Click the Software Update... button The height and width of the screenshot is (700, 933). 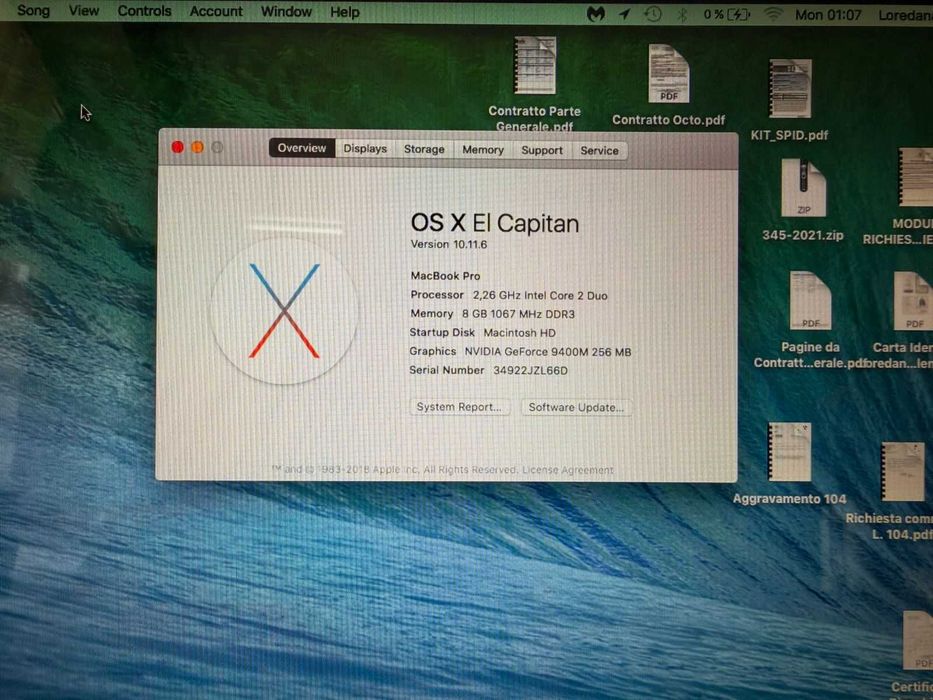[x=576, y=408]
